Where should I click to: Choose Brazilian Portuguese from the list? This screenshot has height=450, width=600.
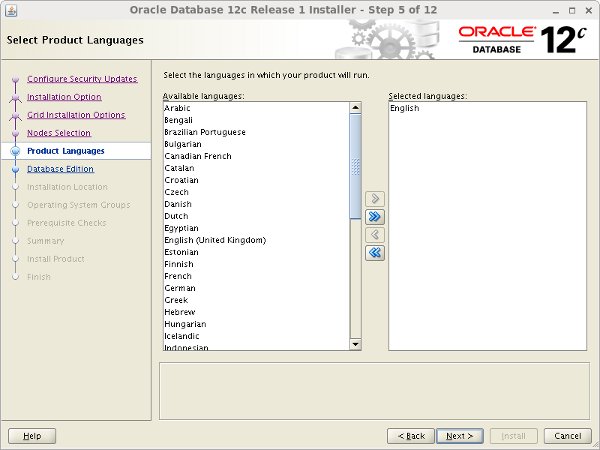256,132
